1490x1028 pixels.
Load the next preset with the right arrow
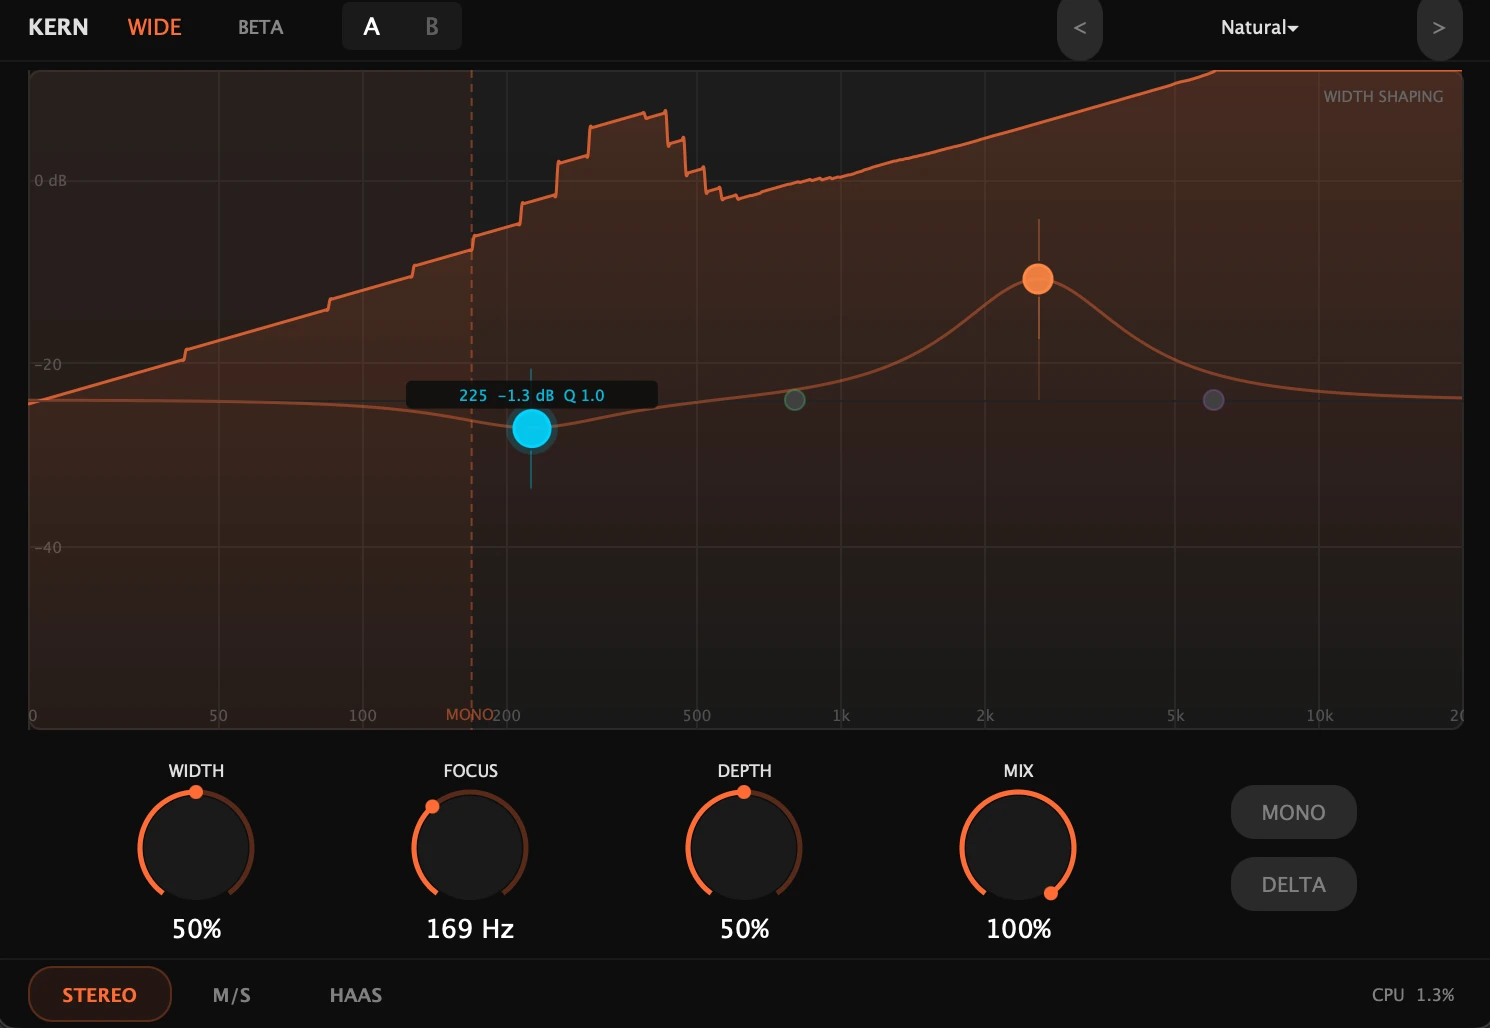pos(1440,28)
